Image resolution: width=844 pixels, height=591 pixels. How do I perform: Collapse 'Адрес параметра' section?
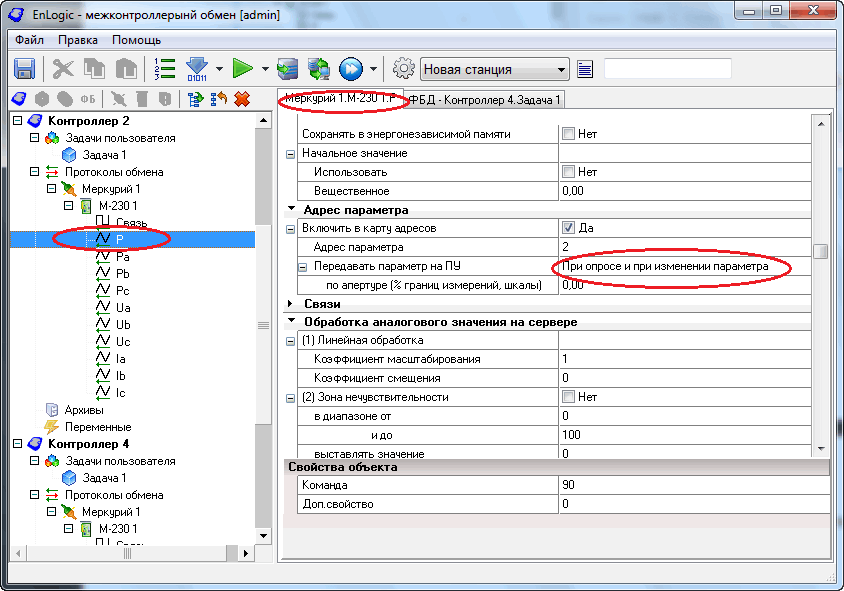pyautogui.click(x=291, y=209)
